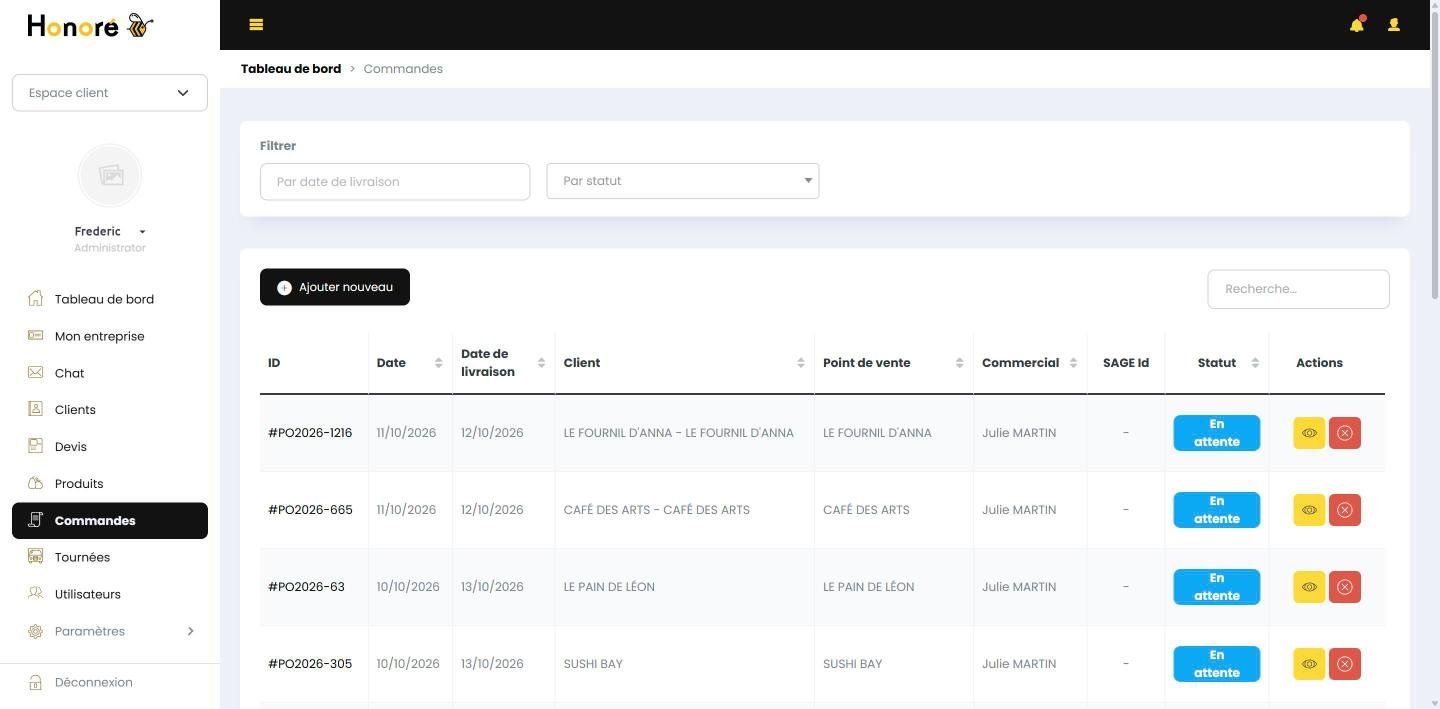Viewport: 1440px width, 709px height.
Task: Click the Déconnexion lock icon
Action: click(36, 682)
